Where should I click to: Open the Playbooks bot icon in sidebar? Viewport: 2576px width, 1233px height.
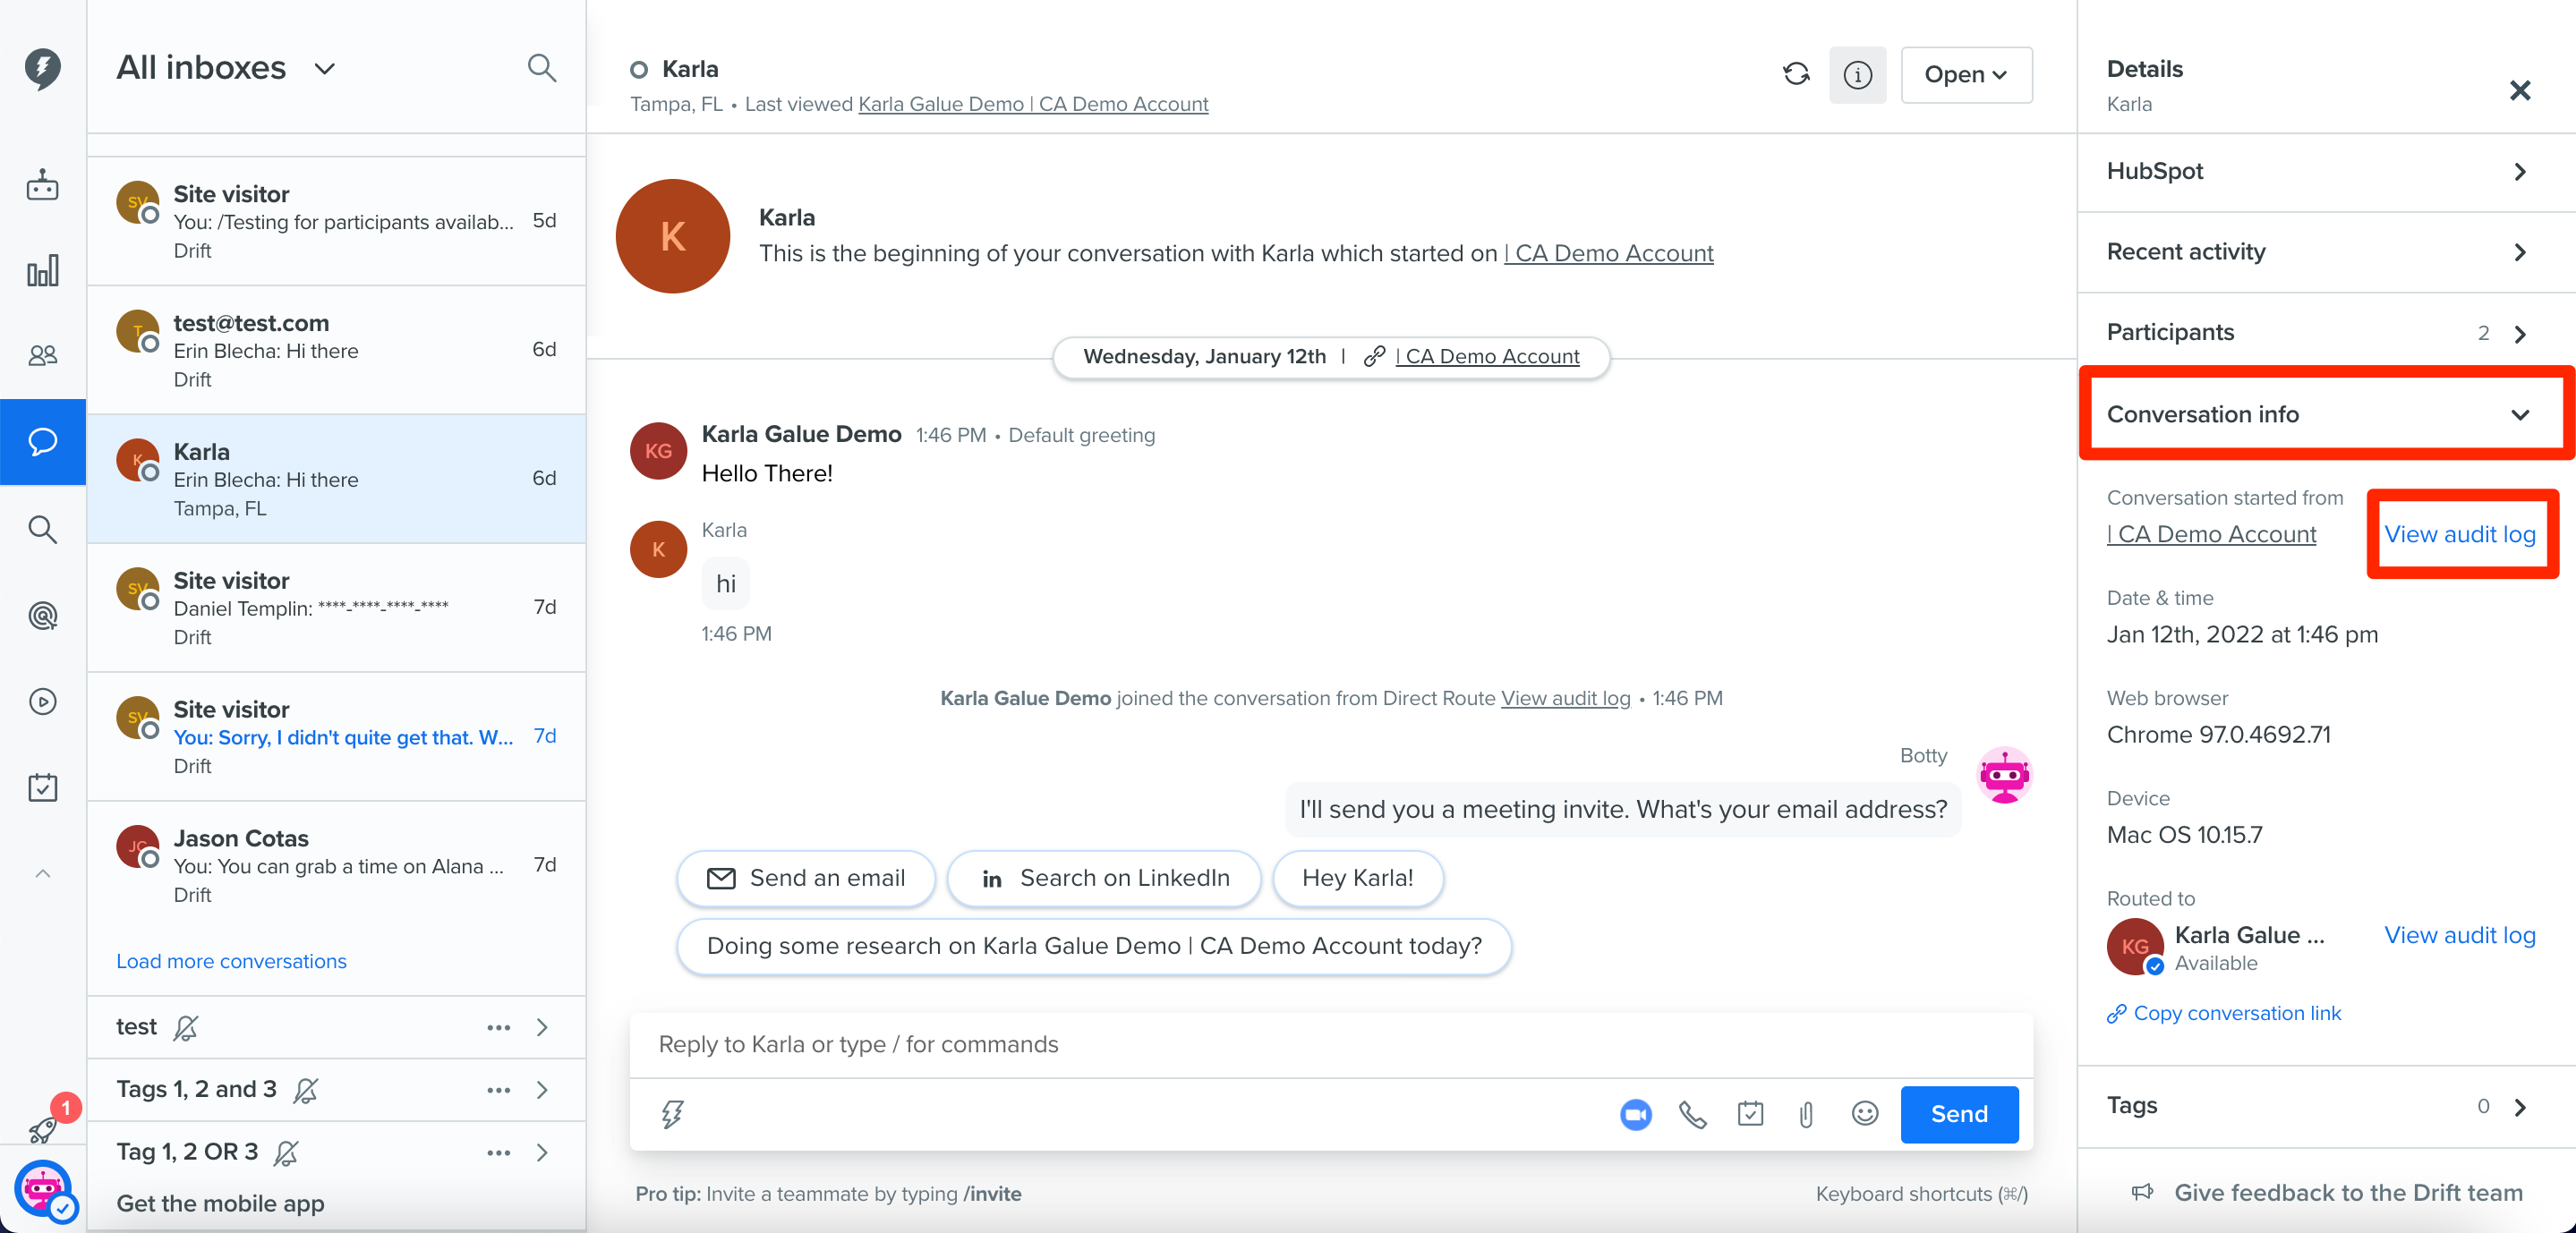coord(42,185)
